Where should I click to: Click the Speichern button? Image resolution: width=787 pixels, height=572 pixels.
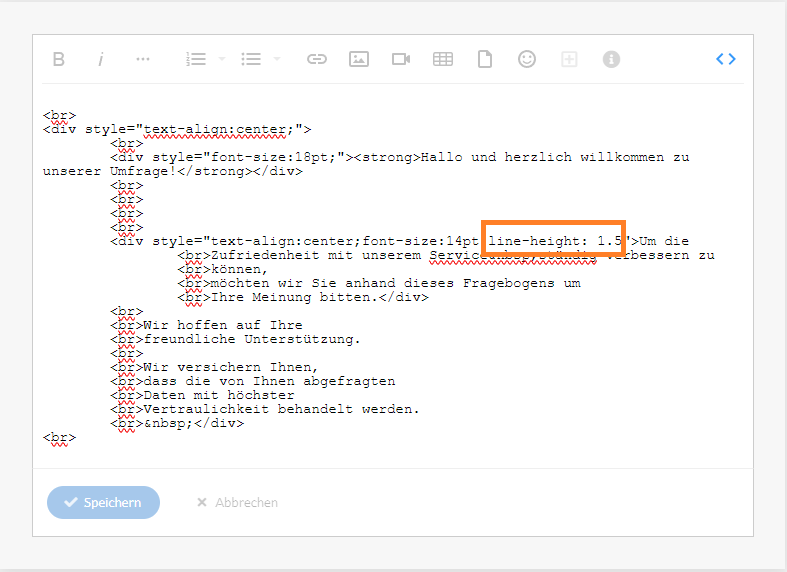(x=103, y=502)
